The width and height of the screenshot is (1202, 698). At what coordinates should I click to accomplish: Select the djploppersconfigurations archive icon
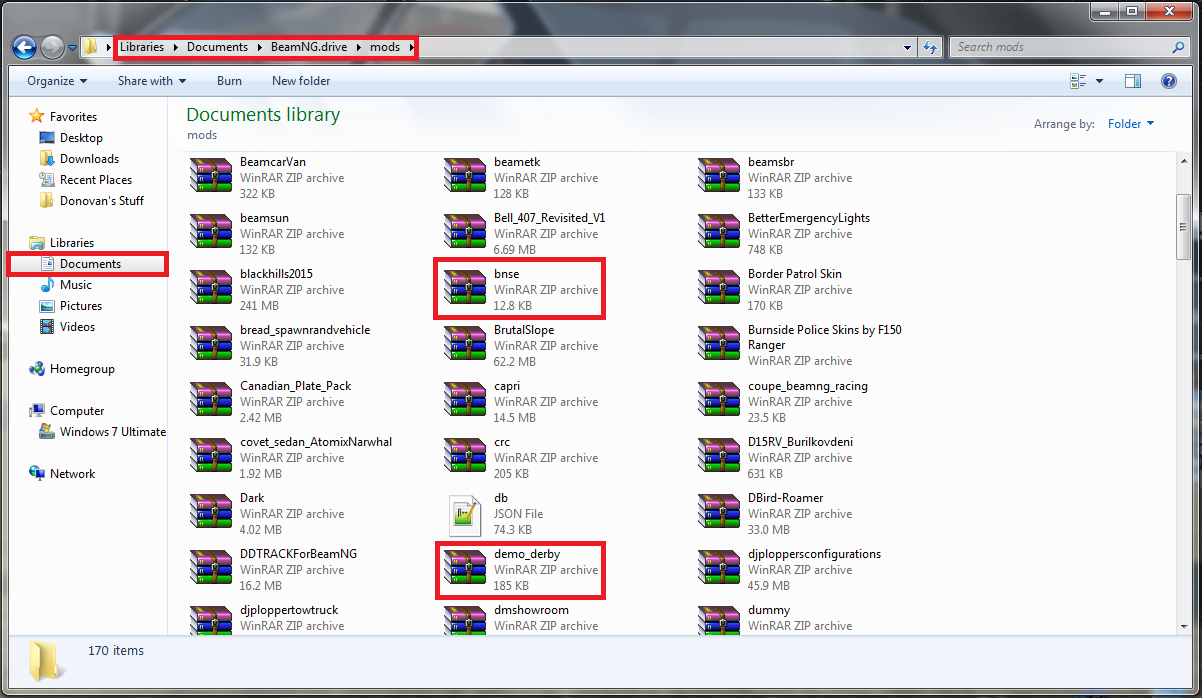(719, 567)
